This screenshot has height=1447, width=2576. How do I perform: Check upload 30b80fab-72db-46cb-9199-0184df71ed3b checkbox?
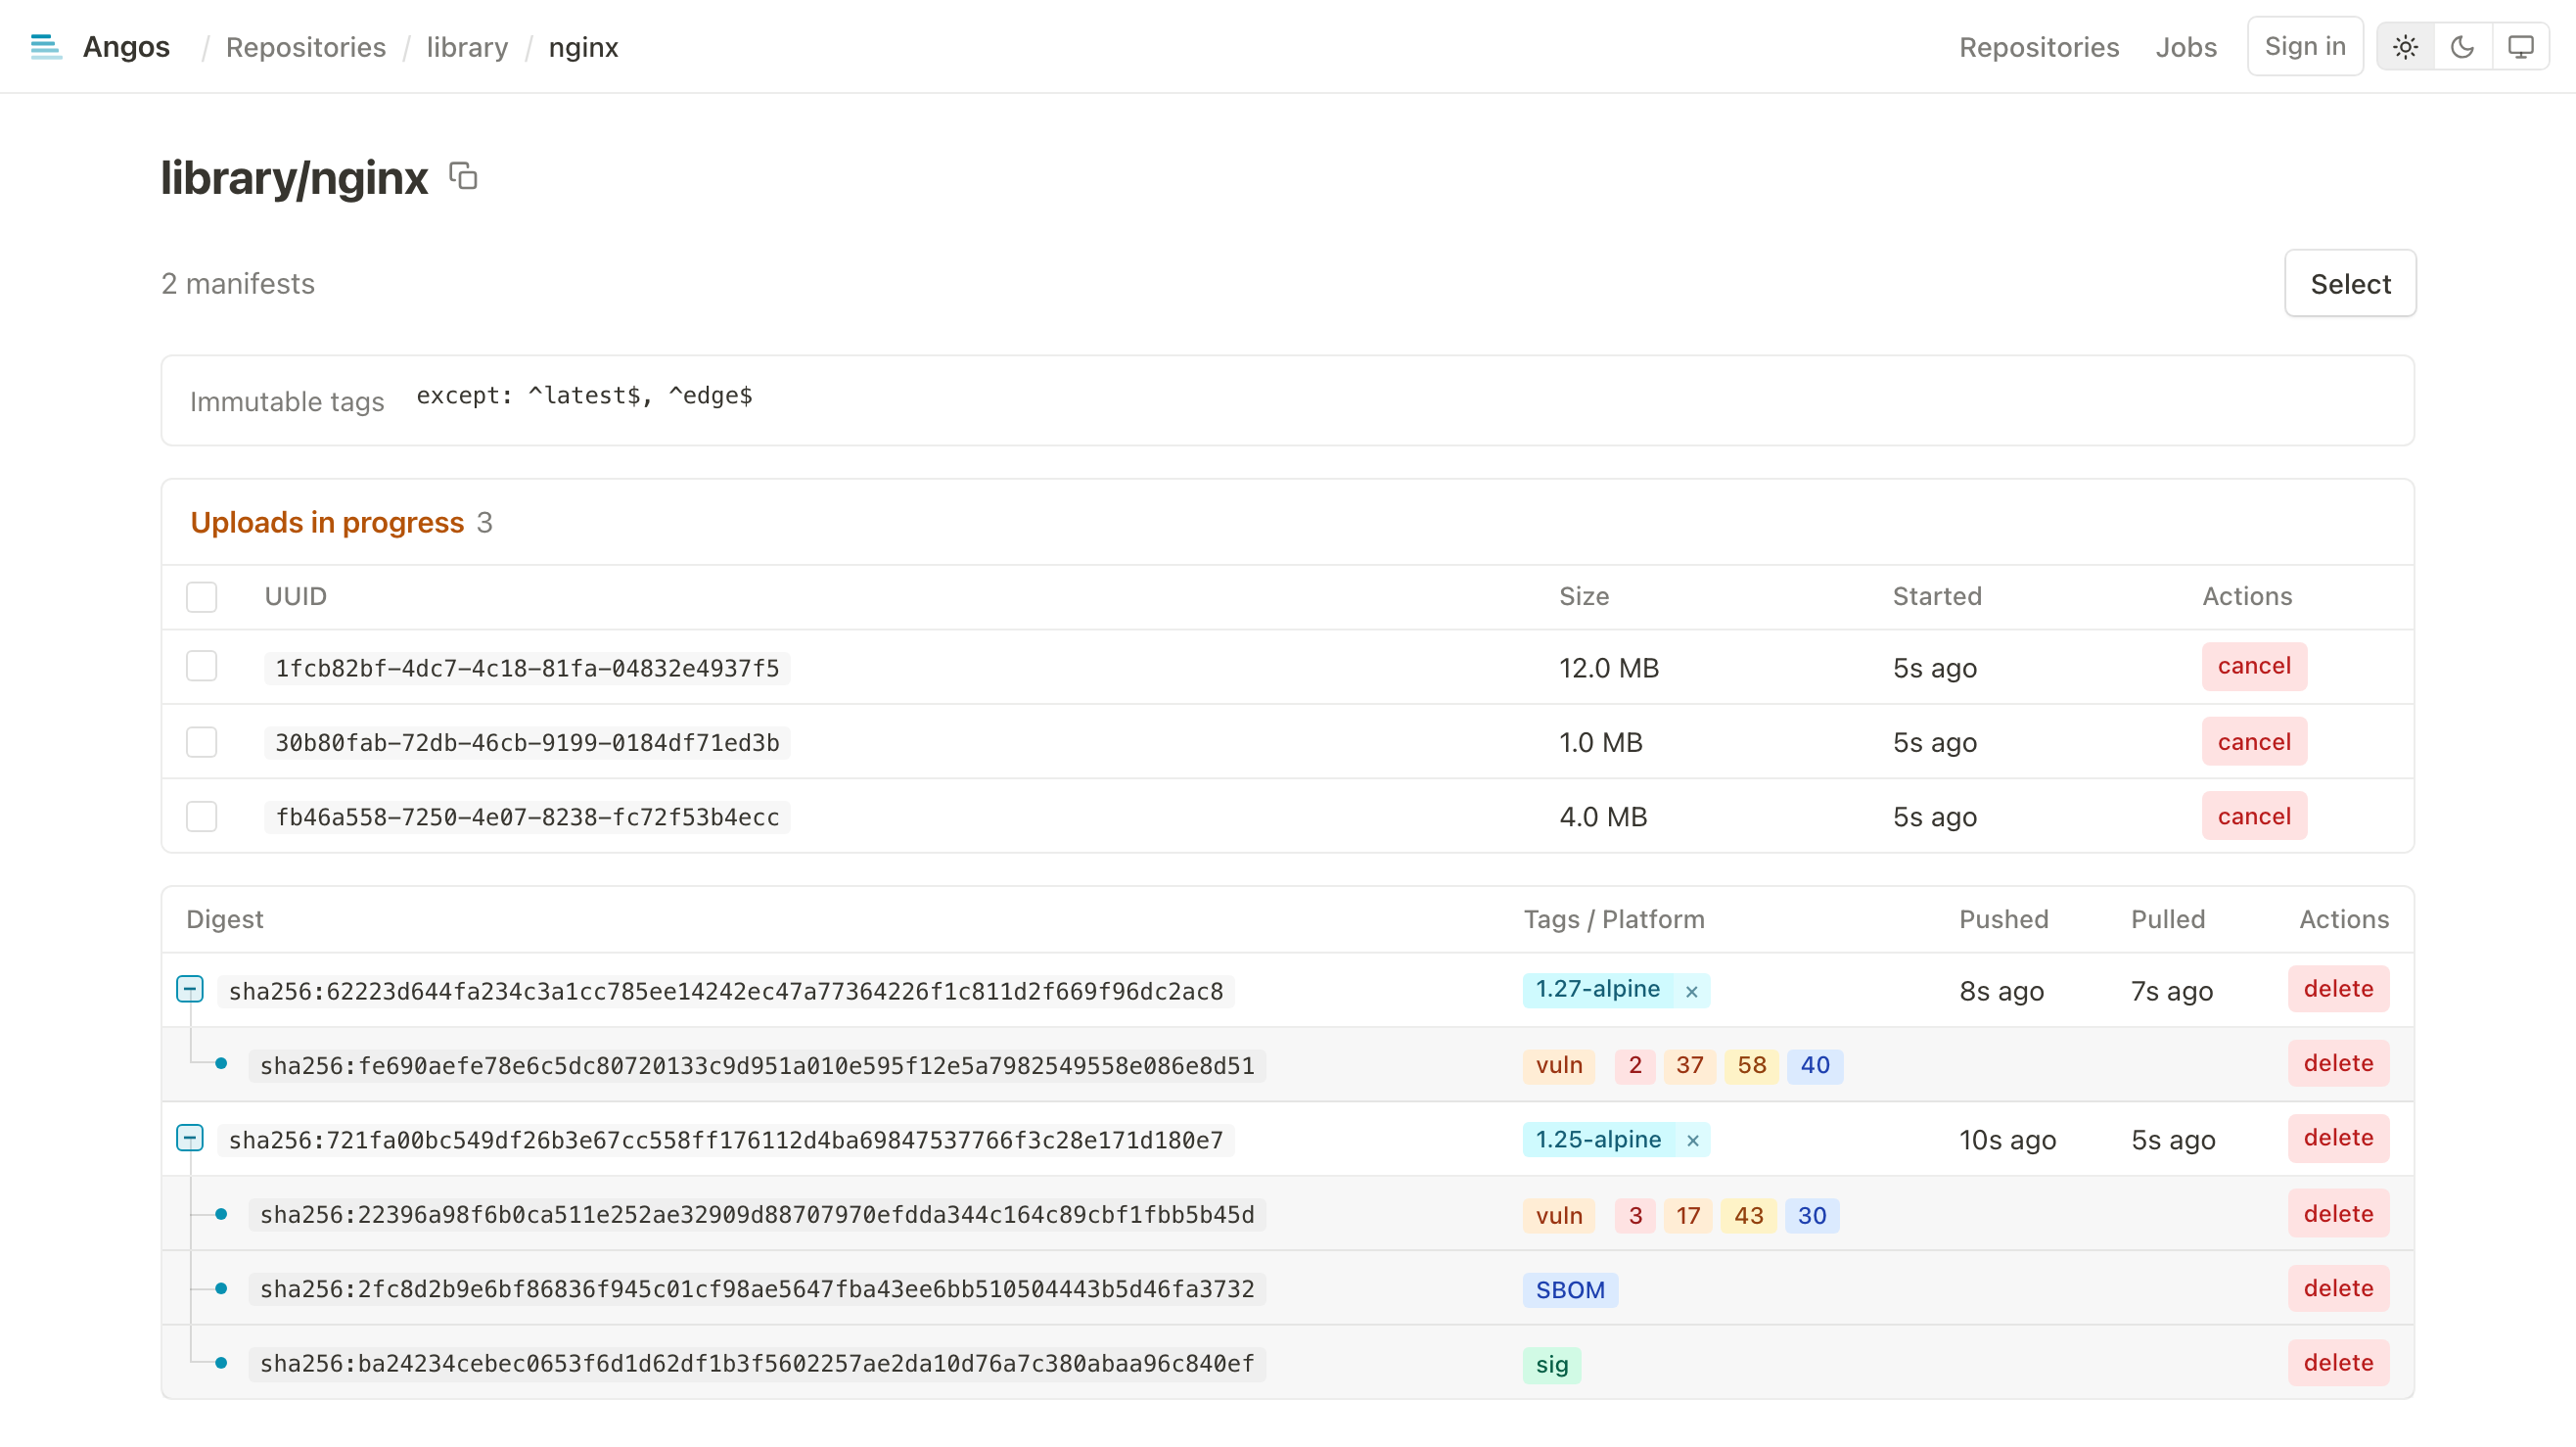[202, 742]
